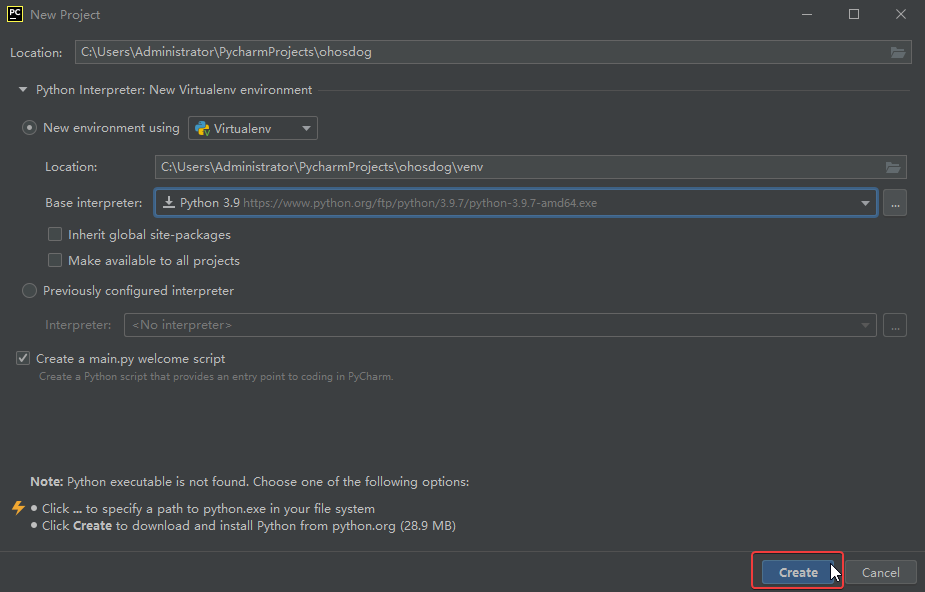Viewport: 925px width, 592px height.
Task: Open folder browser for project Location
Action: click(x=897, y=52)
